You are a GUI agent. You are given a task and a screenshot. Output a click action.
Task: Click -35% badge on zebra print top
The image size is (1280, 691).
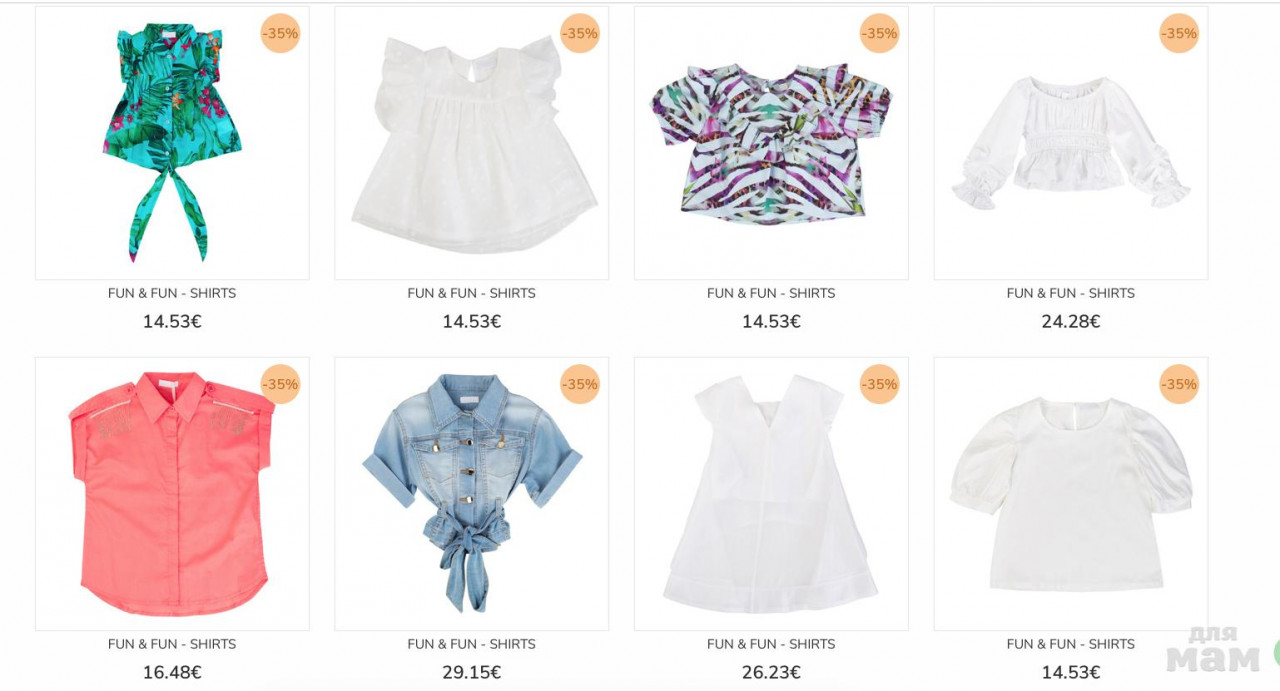[x=879, y=33]
